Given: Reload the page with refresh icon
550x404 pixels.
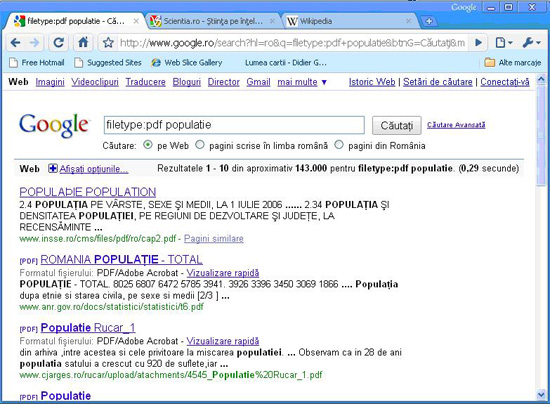Looking at the screenshot, I should 59,43.
